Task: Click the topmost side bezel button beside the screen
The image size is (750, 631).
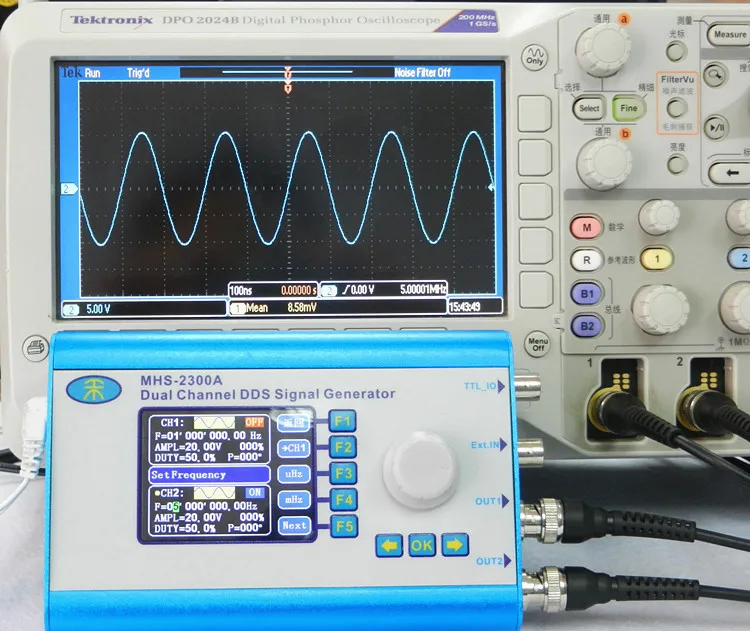Action: [535, 113]
